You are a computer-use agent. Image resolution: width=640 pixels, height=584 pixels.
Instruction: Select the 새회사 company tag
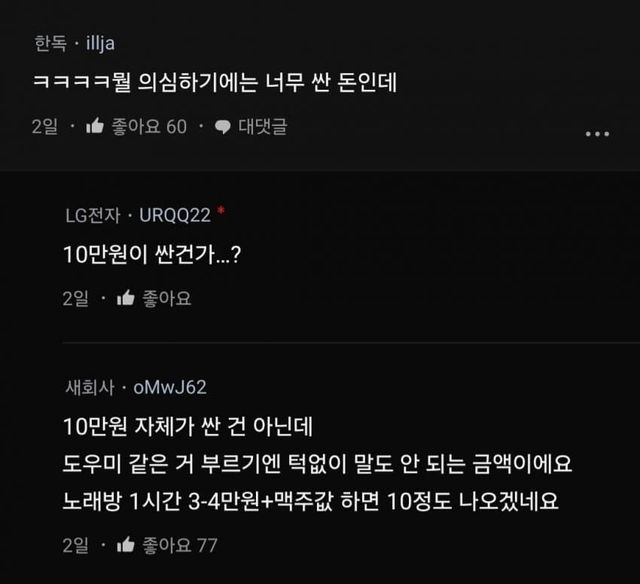(x=90, y=387)
